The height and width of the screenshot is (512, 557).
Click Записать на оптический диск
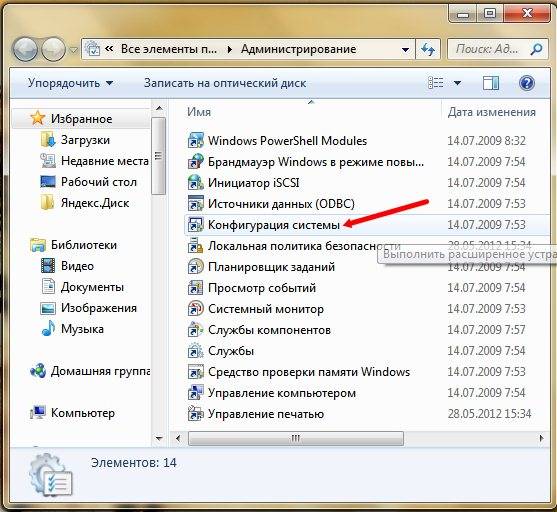[225, 83]
